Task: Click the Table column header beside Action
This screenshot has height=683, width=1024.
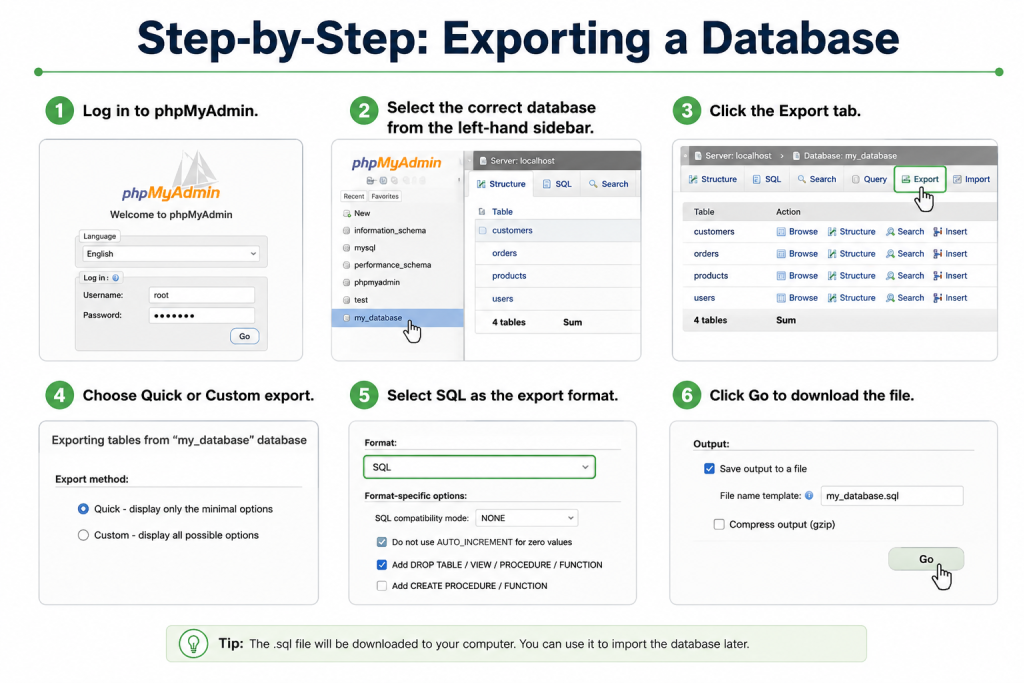Action: (x=704, y=212)
